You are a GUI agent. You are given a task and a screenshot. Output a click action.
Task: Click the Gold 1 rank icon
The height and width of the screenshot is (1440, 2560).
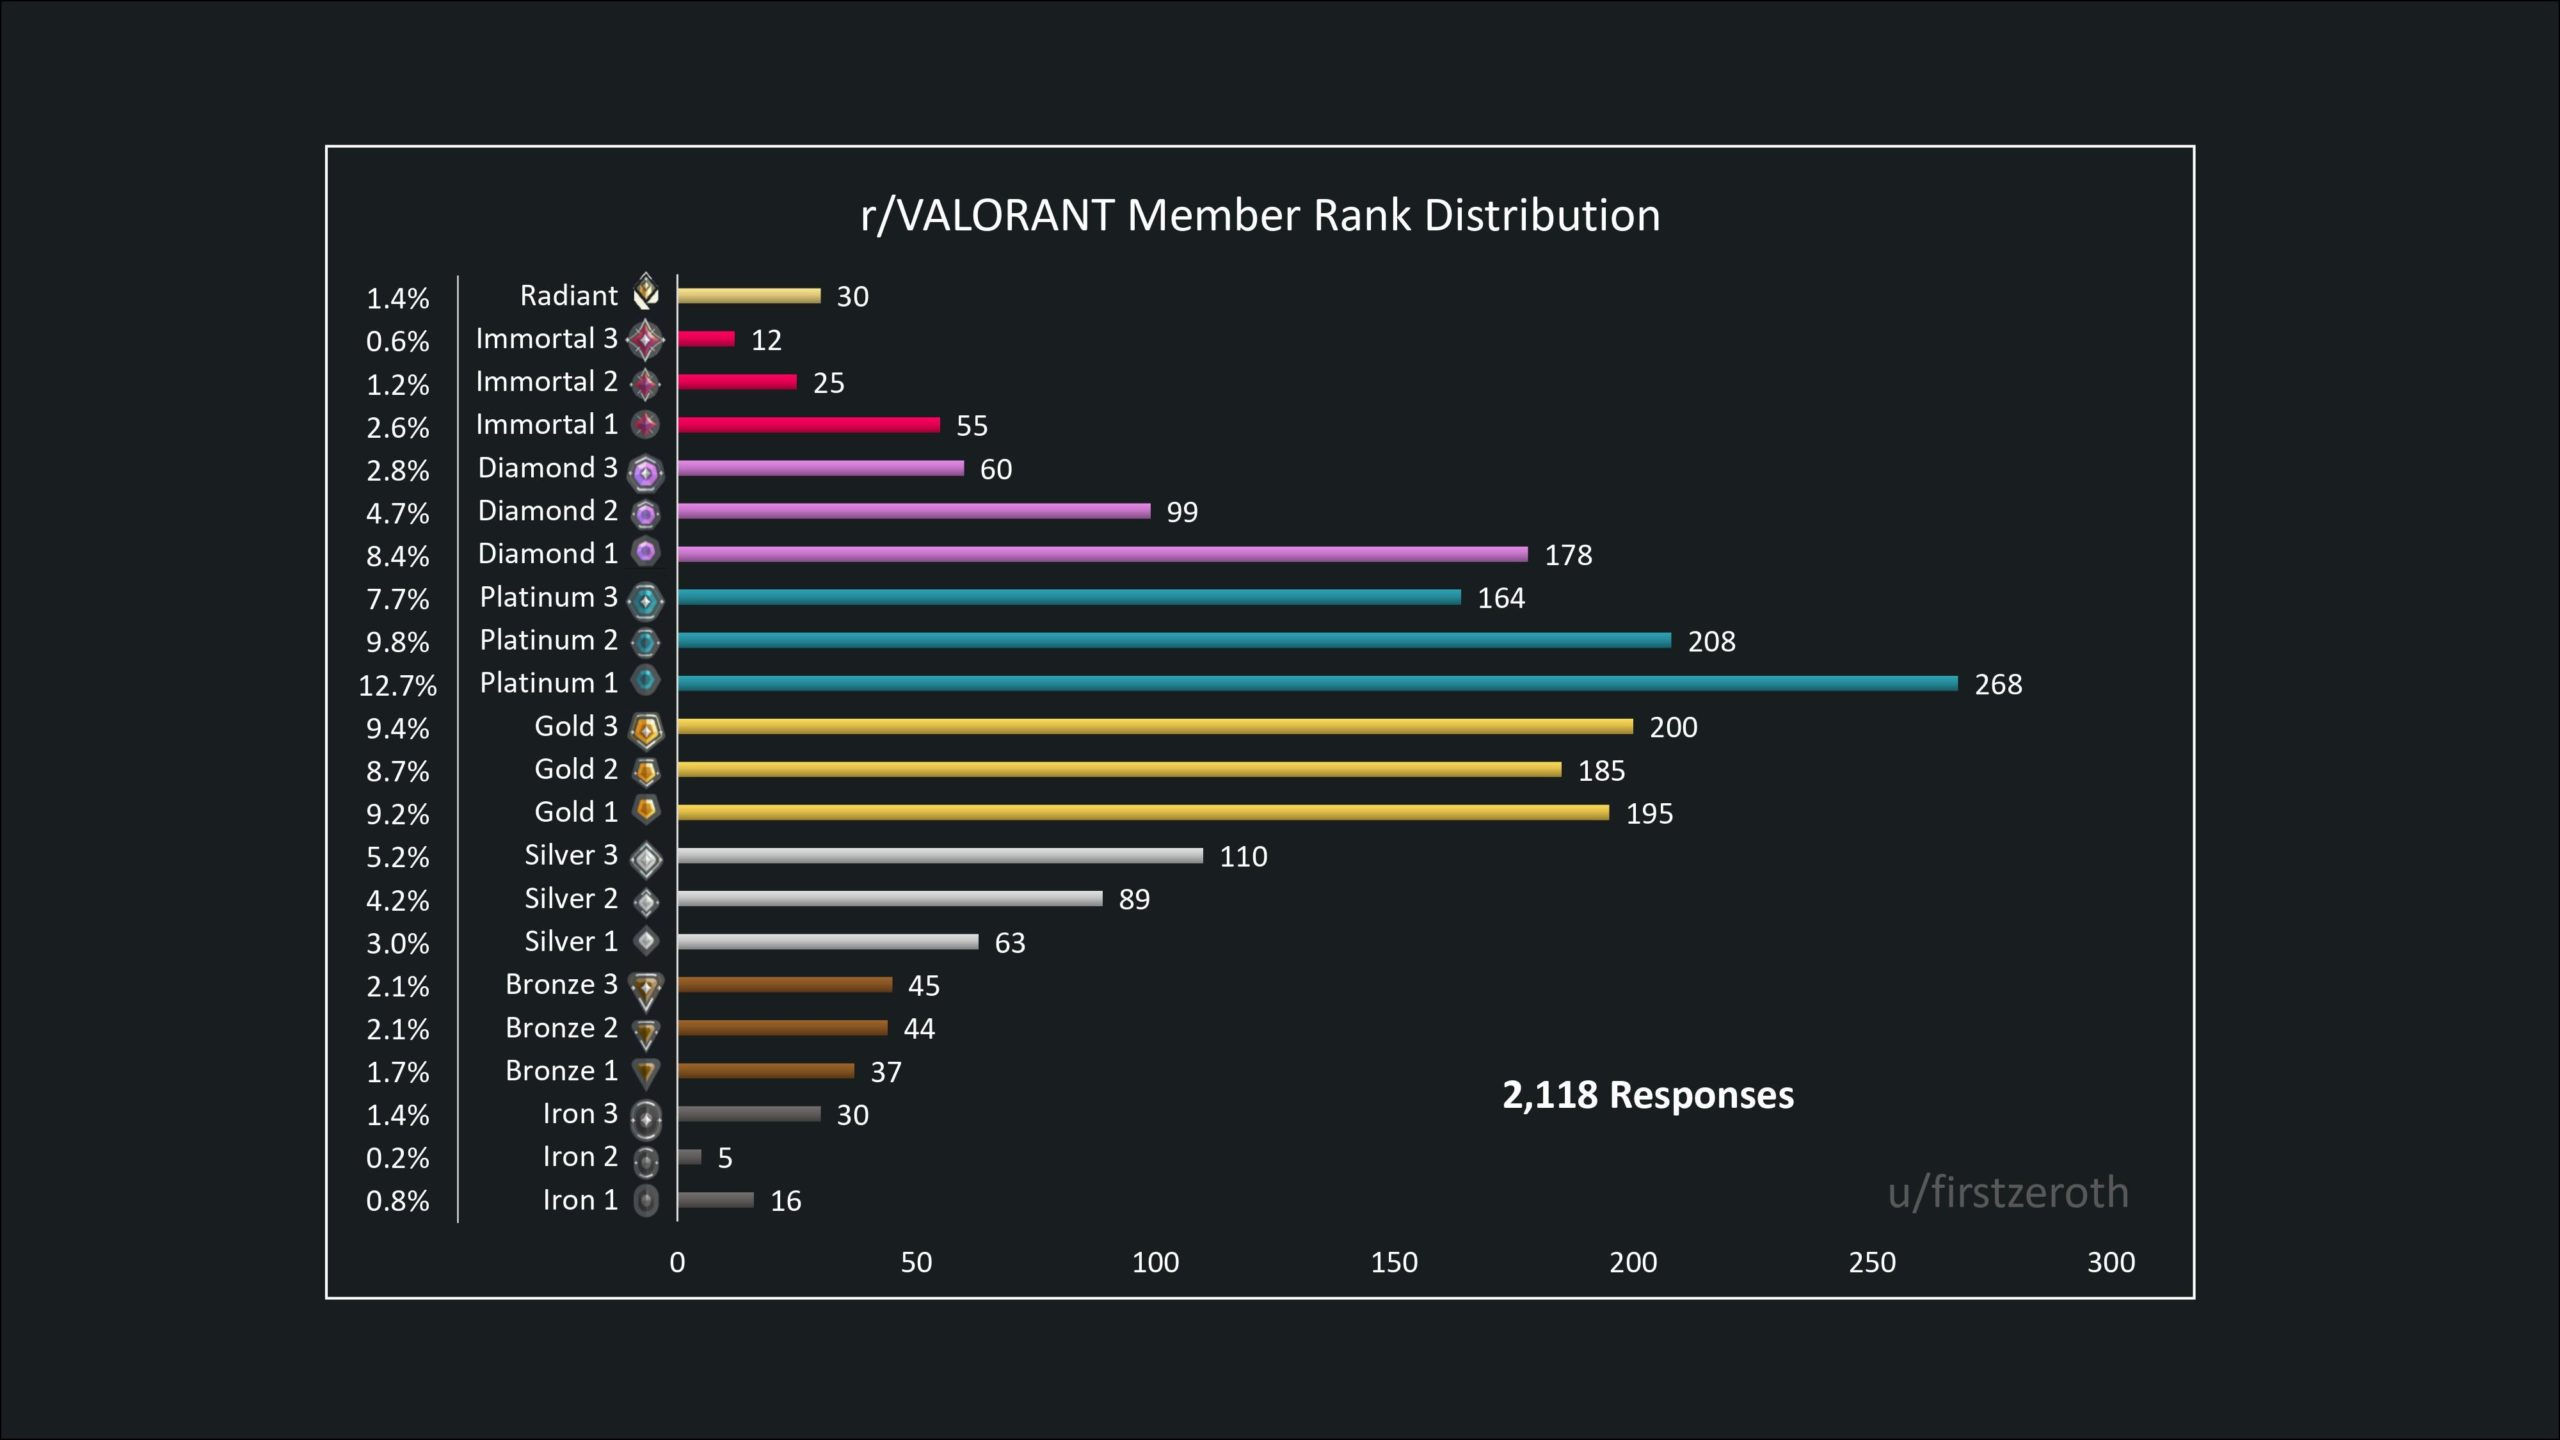pos(646,810)
